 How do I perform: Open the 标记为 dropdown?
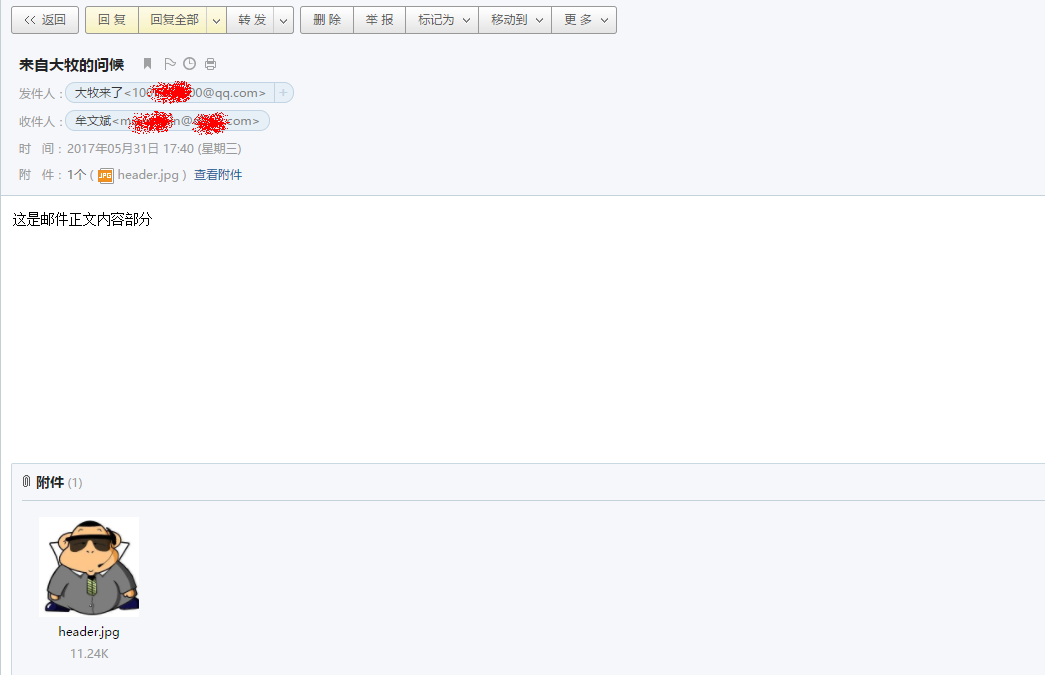[x=442, y=20]
